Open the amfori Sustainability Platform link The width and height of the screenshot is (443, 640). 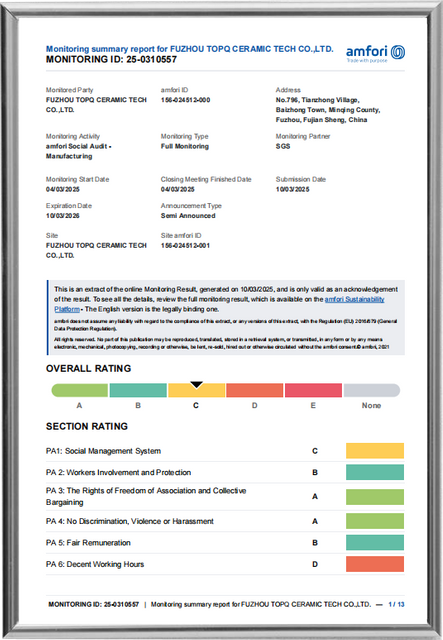pos(354,299)
